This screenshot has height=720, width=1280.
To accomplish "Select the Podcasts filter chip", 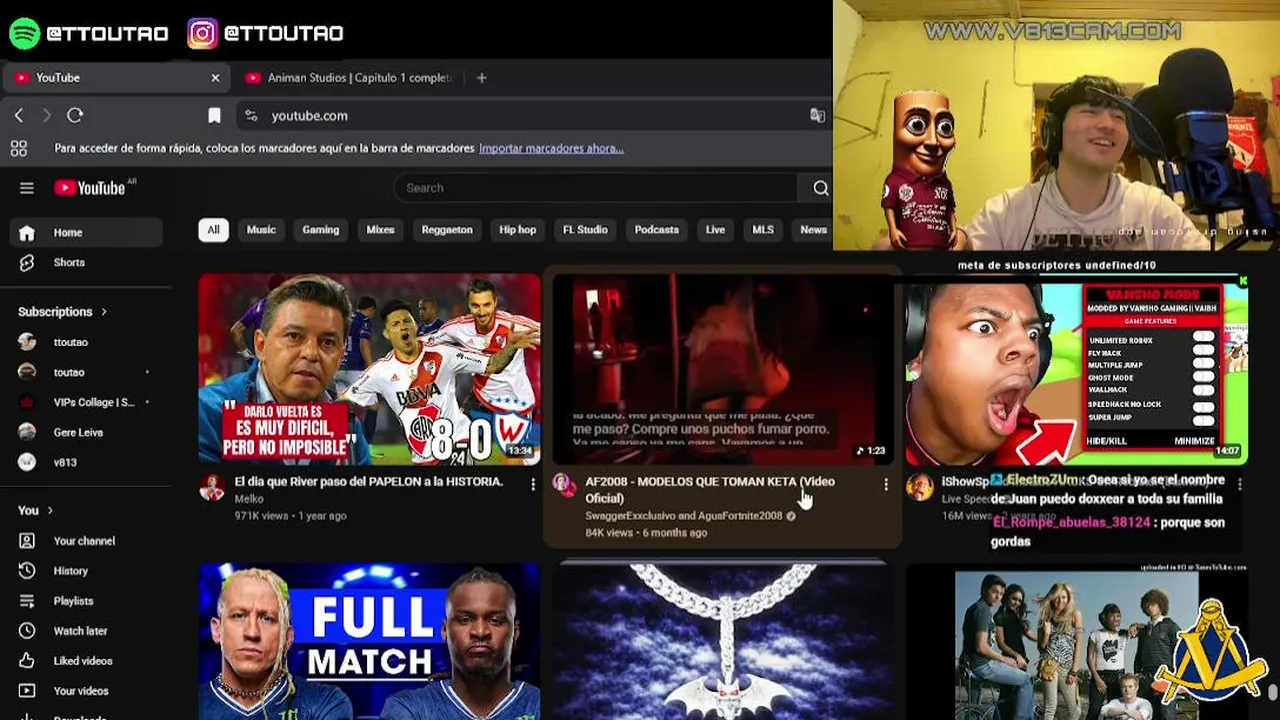I will 656,230.
